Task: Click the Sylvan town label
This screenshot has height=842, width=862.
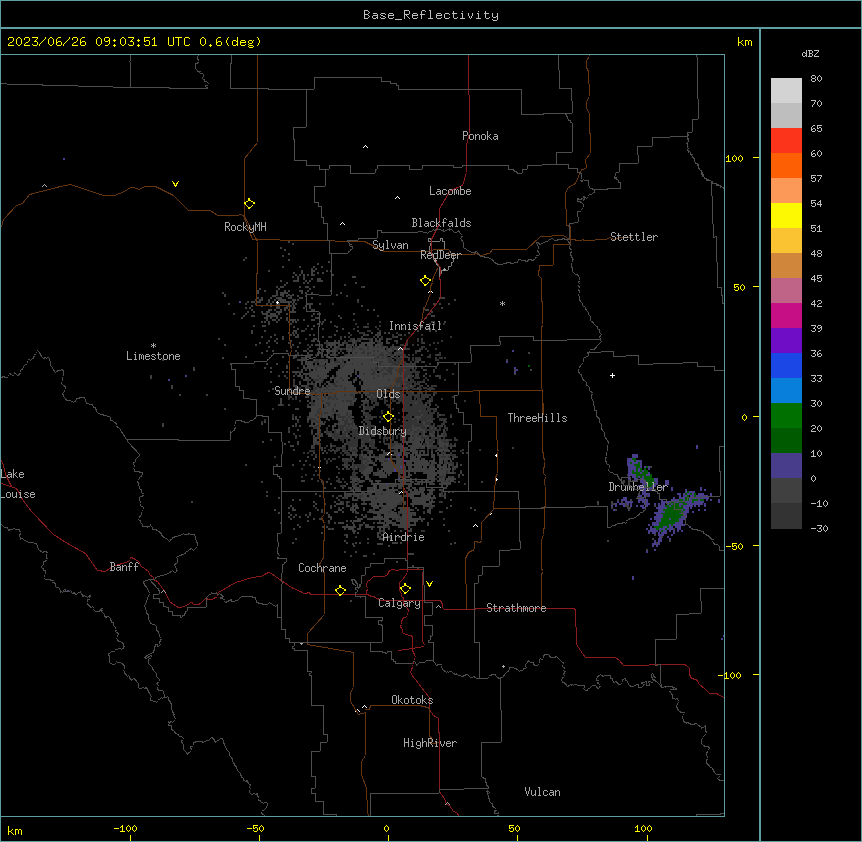Action: point(390,245)
